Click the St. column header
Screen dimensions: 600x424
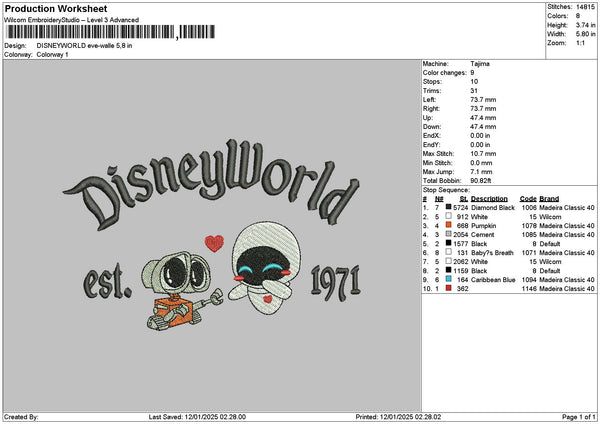click(x=464, y=199)
